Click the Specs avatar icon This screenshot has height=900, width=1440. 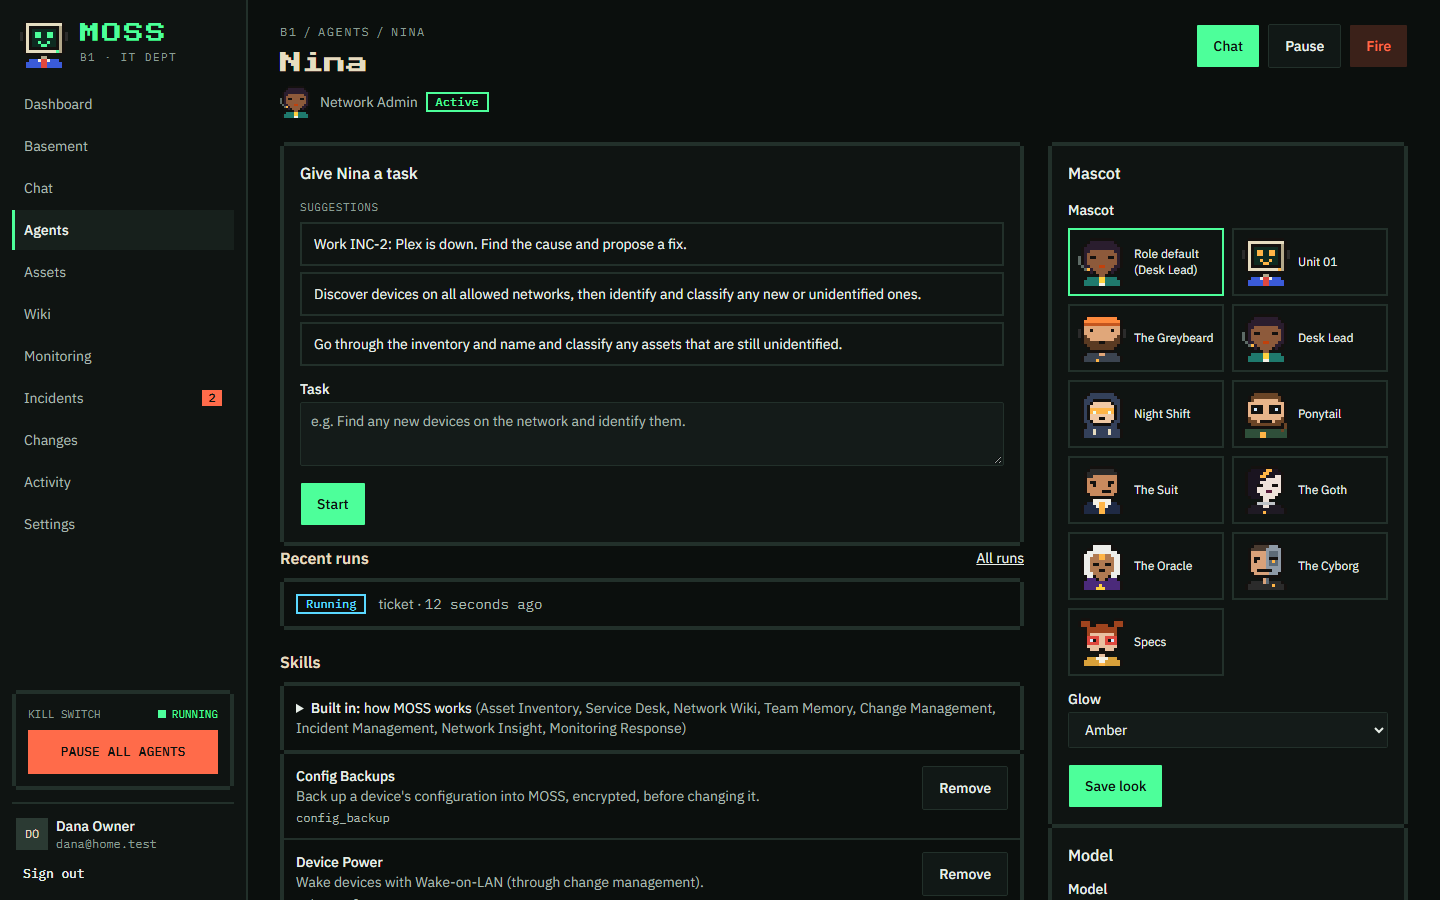[x=1102, y=642]
